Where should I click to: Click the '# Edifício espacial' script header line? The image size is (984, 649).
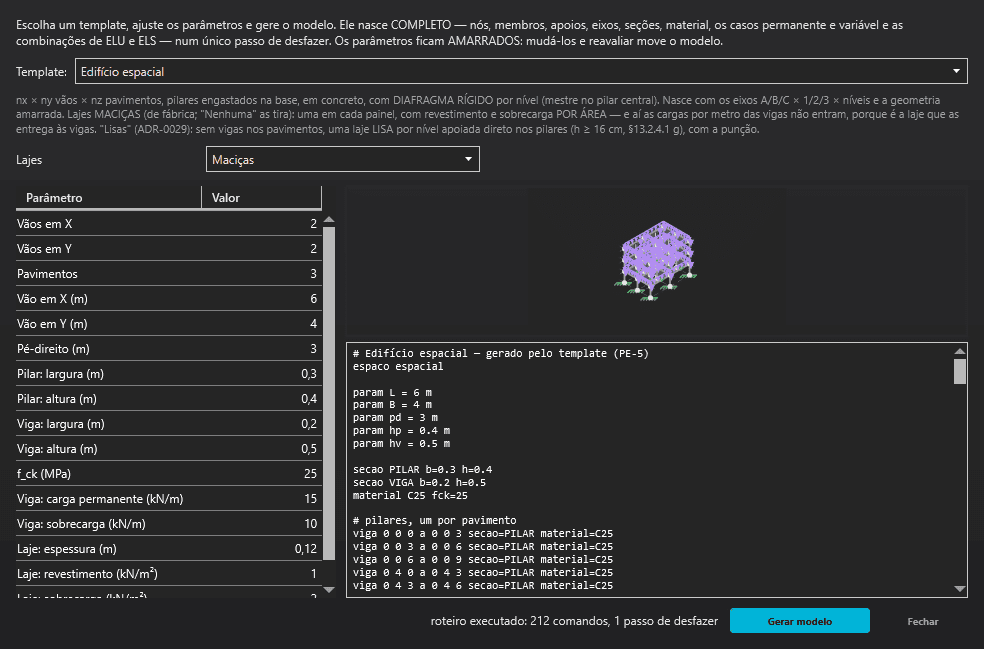pyautogui.click(x=501, y=353)
